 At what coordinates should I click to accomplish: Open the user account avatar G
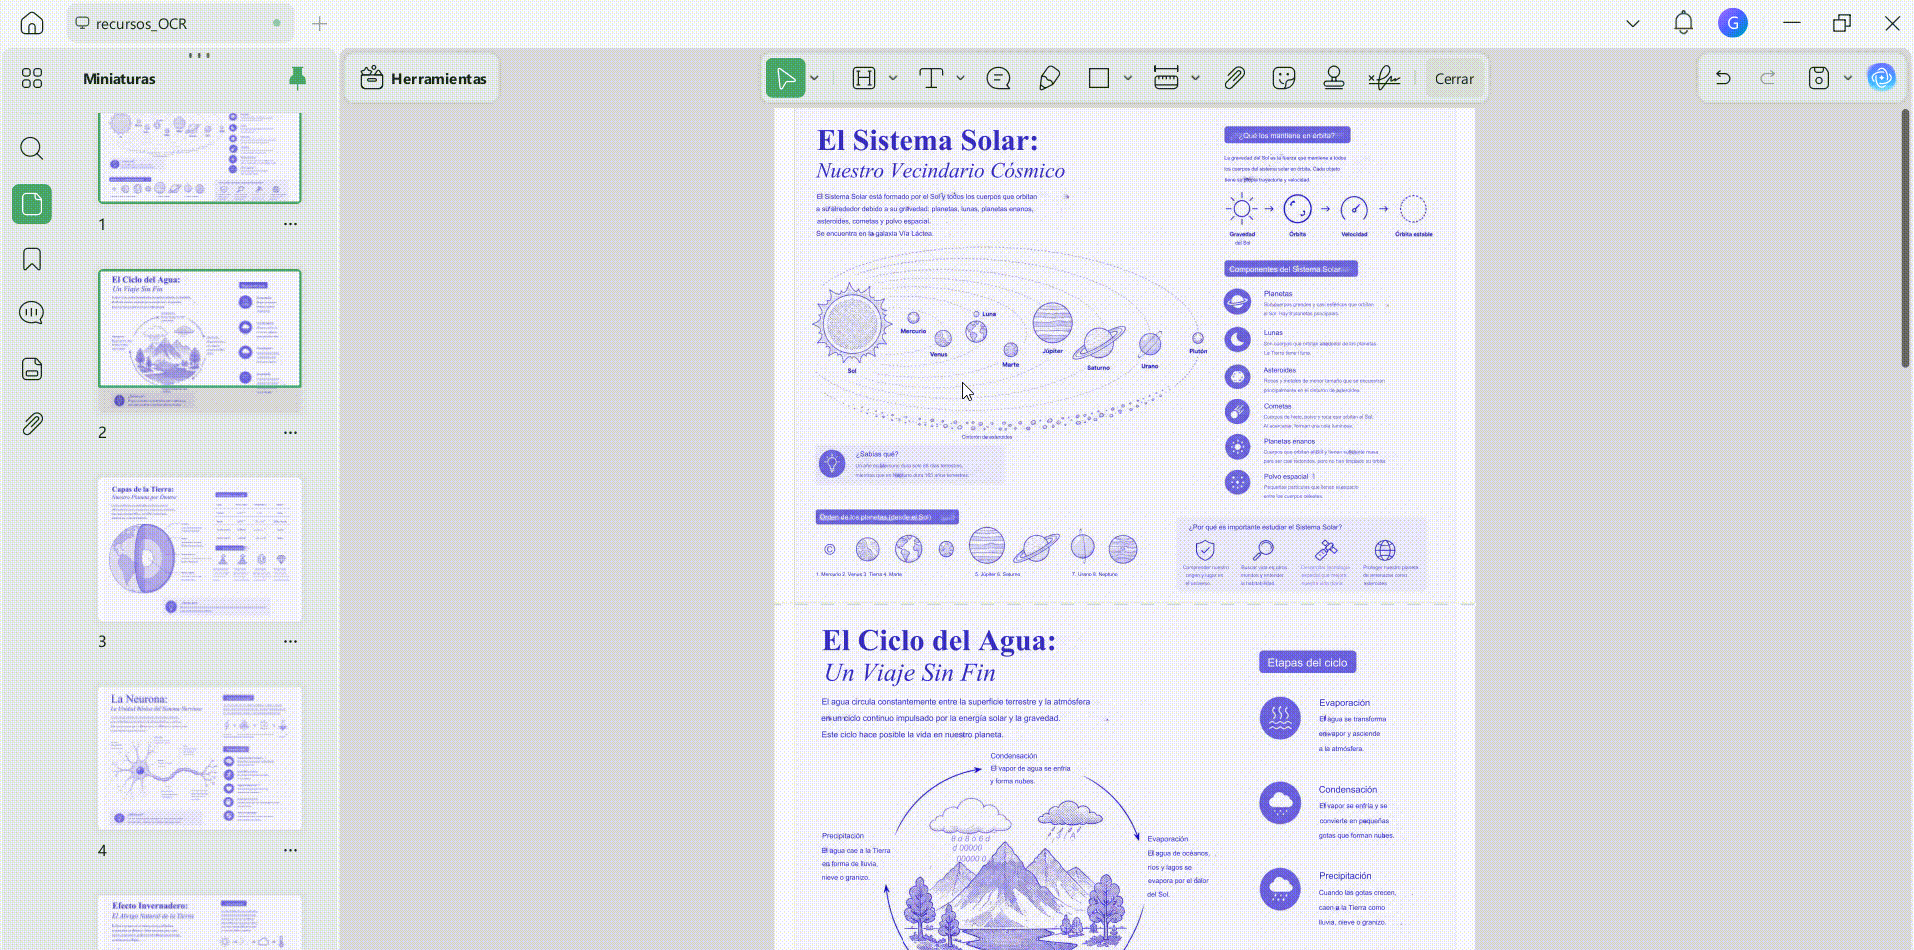point(1733,23)
